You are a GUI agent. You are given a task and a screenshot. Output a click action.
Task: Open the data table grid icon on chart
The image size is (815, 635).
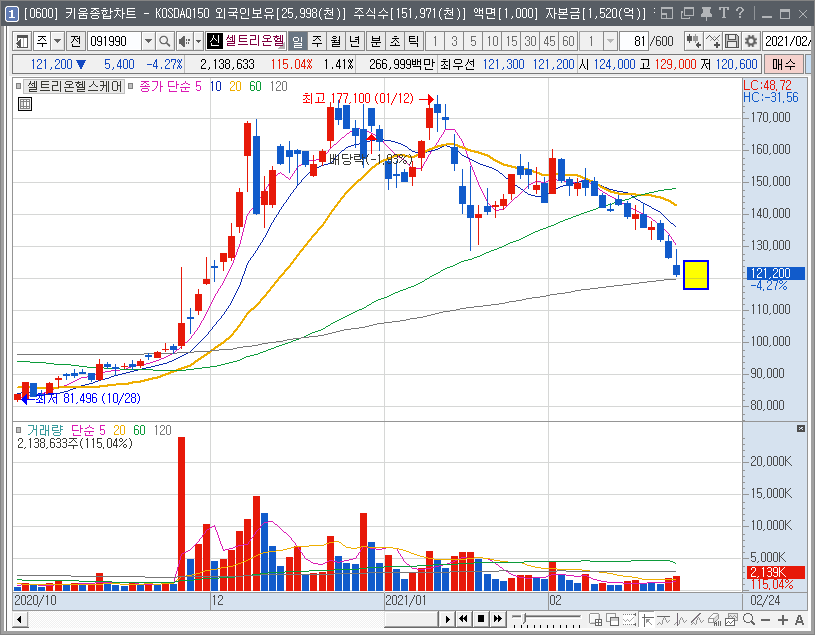click(x=24, y=104)
